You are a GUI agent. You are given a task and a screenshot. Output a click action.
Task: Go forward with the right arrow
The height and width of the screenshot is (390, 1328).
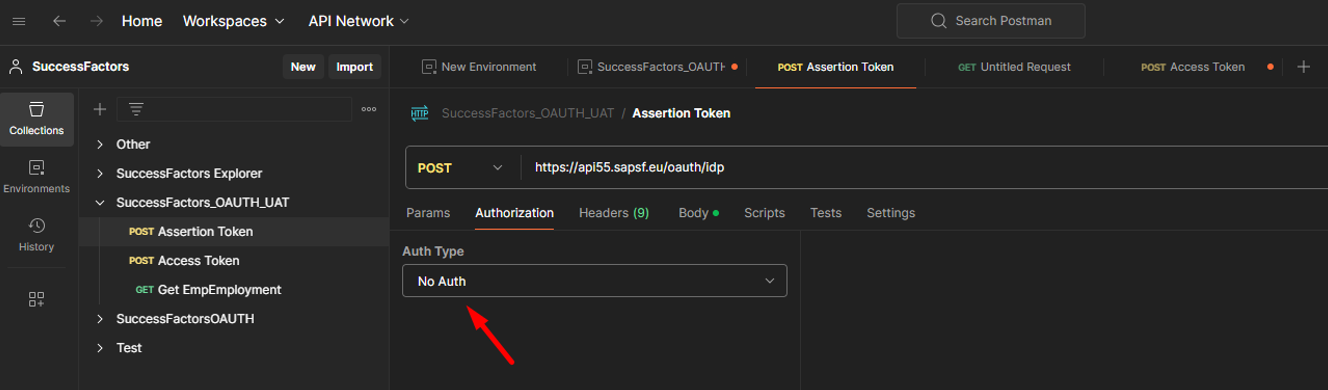point(96,21)
